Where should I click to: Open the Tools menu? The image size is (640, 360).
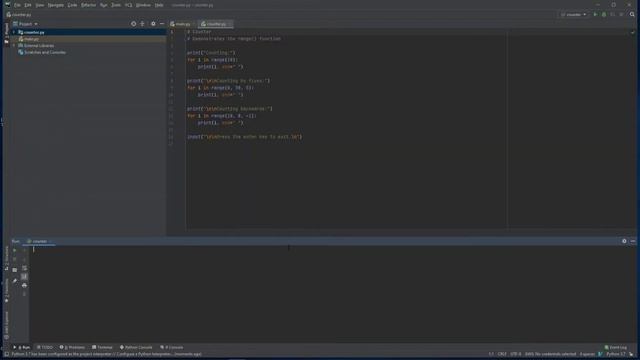click(x=116, y=5)
